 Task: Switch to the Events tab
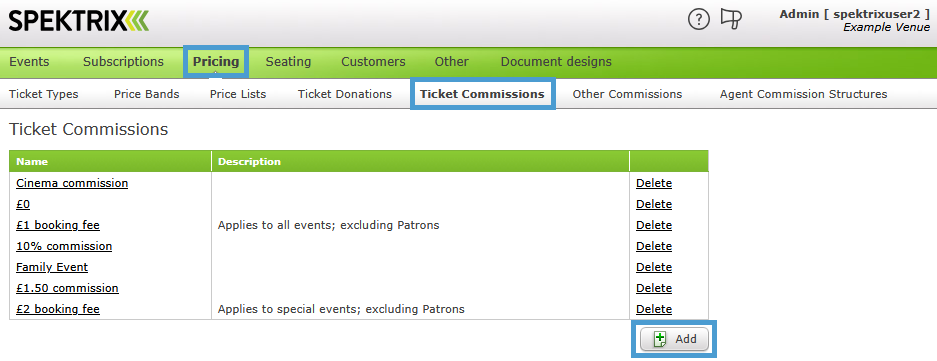tap(29, 62)
